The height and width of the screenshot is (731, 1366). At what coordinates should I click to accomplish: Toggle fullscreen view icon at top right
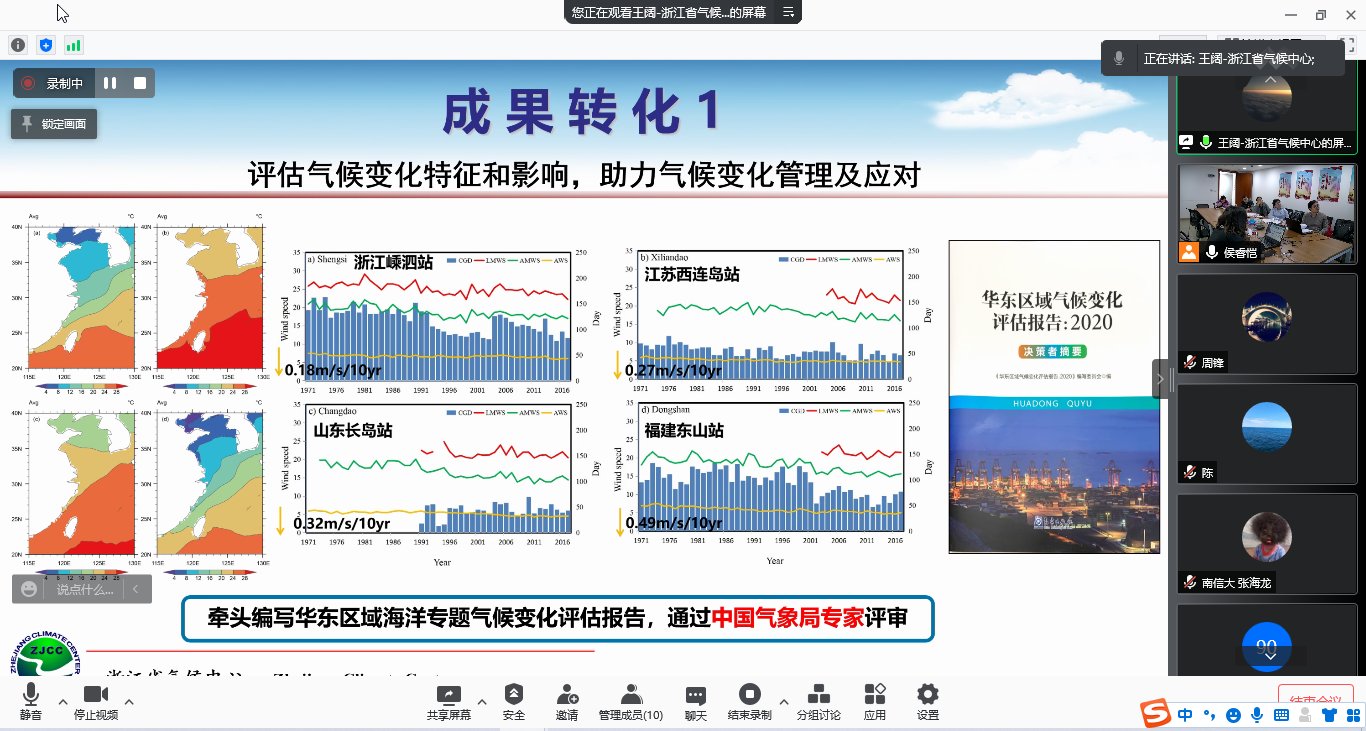point(1347,45)
